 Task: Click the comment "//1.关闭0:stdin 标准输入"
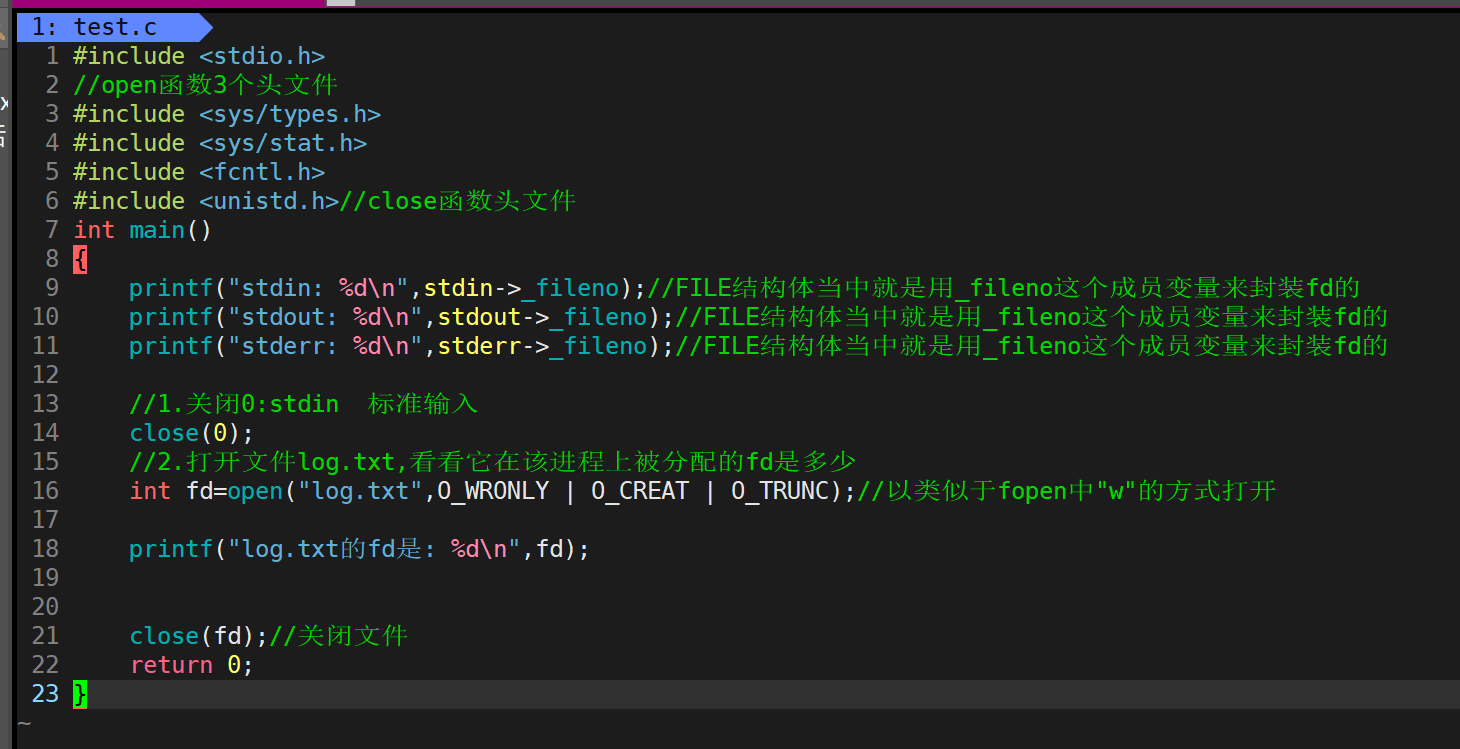coord(304,404)
